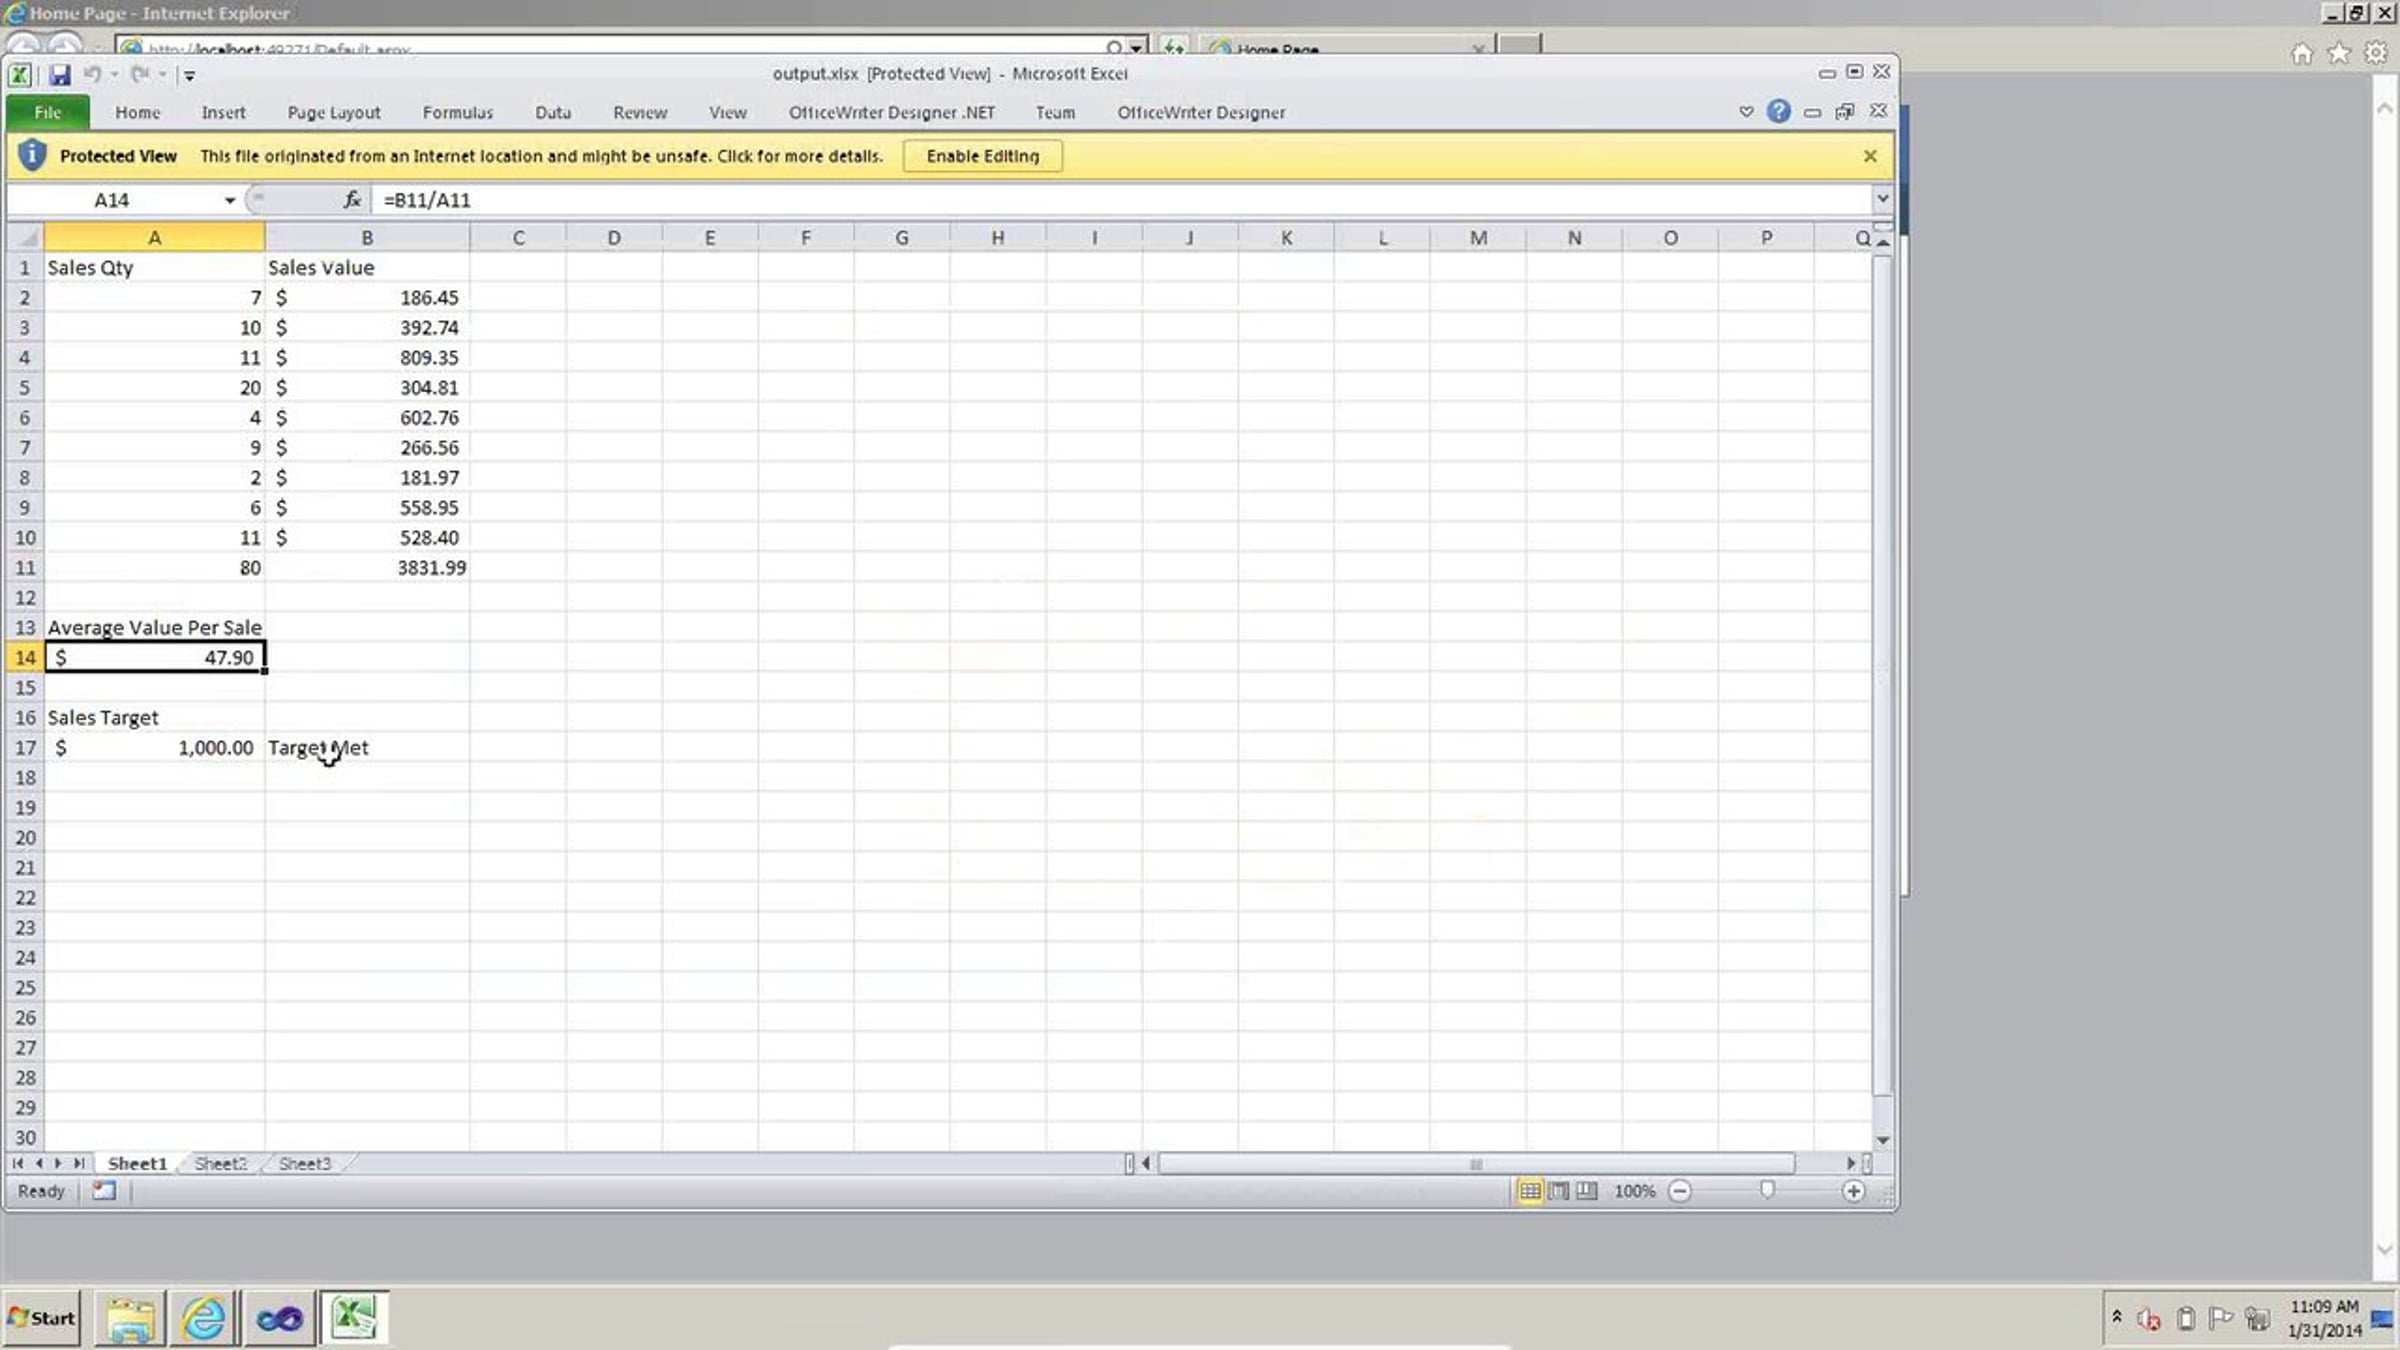Viewport: 2400px width, 1350px height.
Task: Switch to Page Break Preview icon
Action: (1586, 1191)
